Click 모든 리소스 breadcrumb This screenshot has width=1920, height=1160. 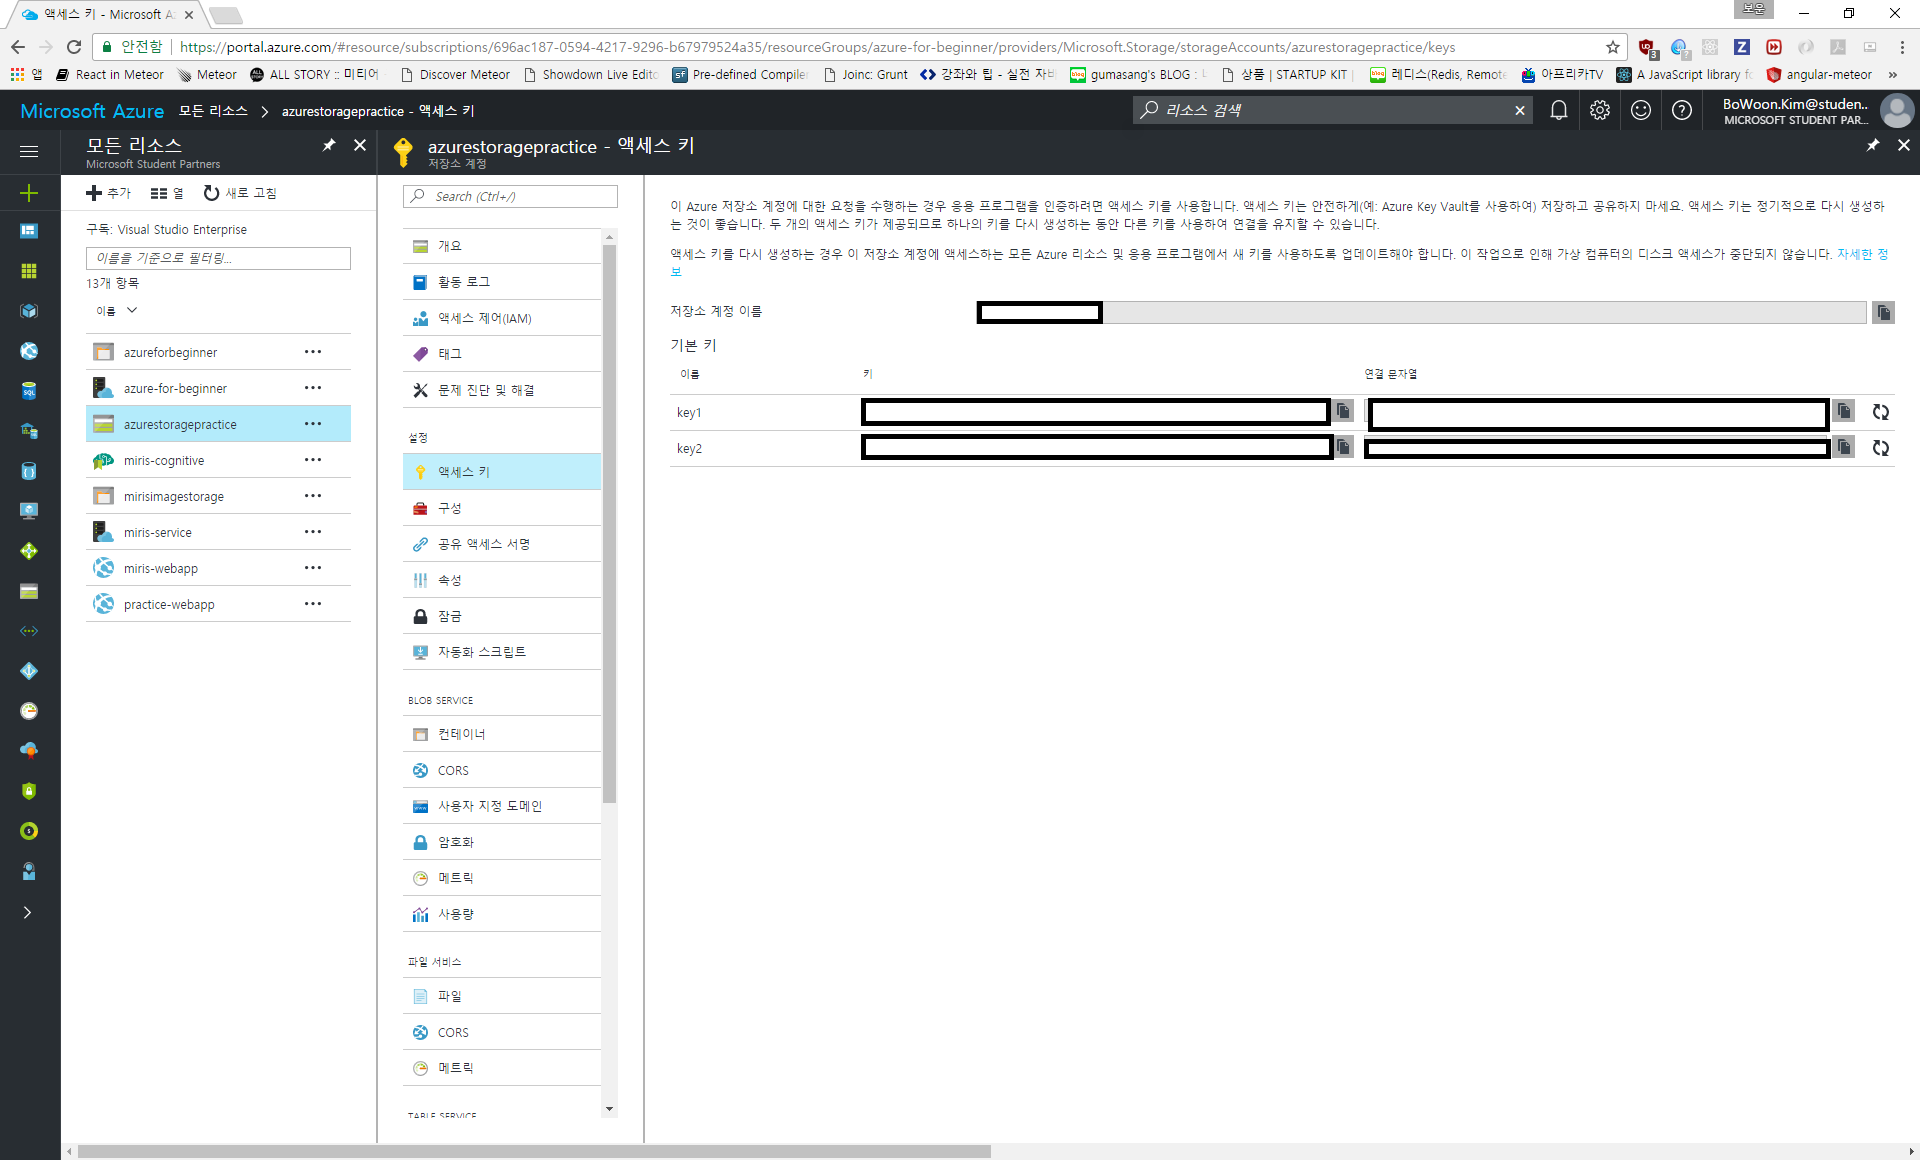213,110
